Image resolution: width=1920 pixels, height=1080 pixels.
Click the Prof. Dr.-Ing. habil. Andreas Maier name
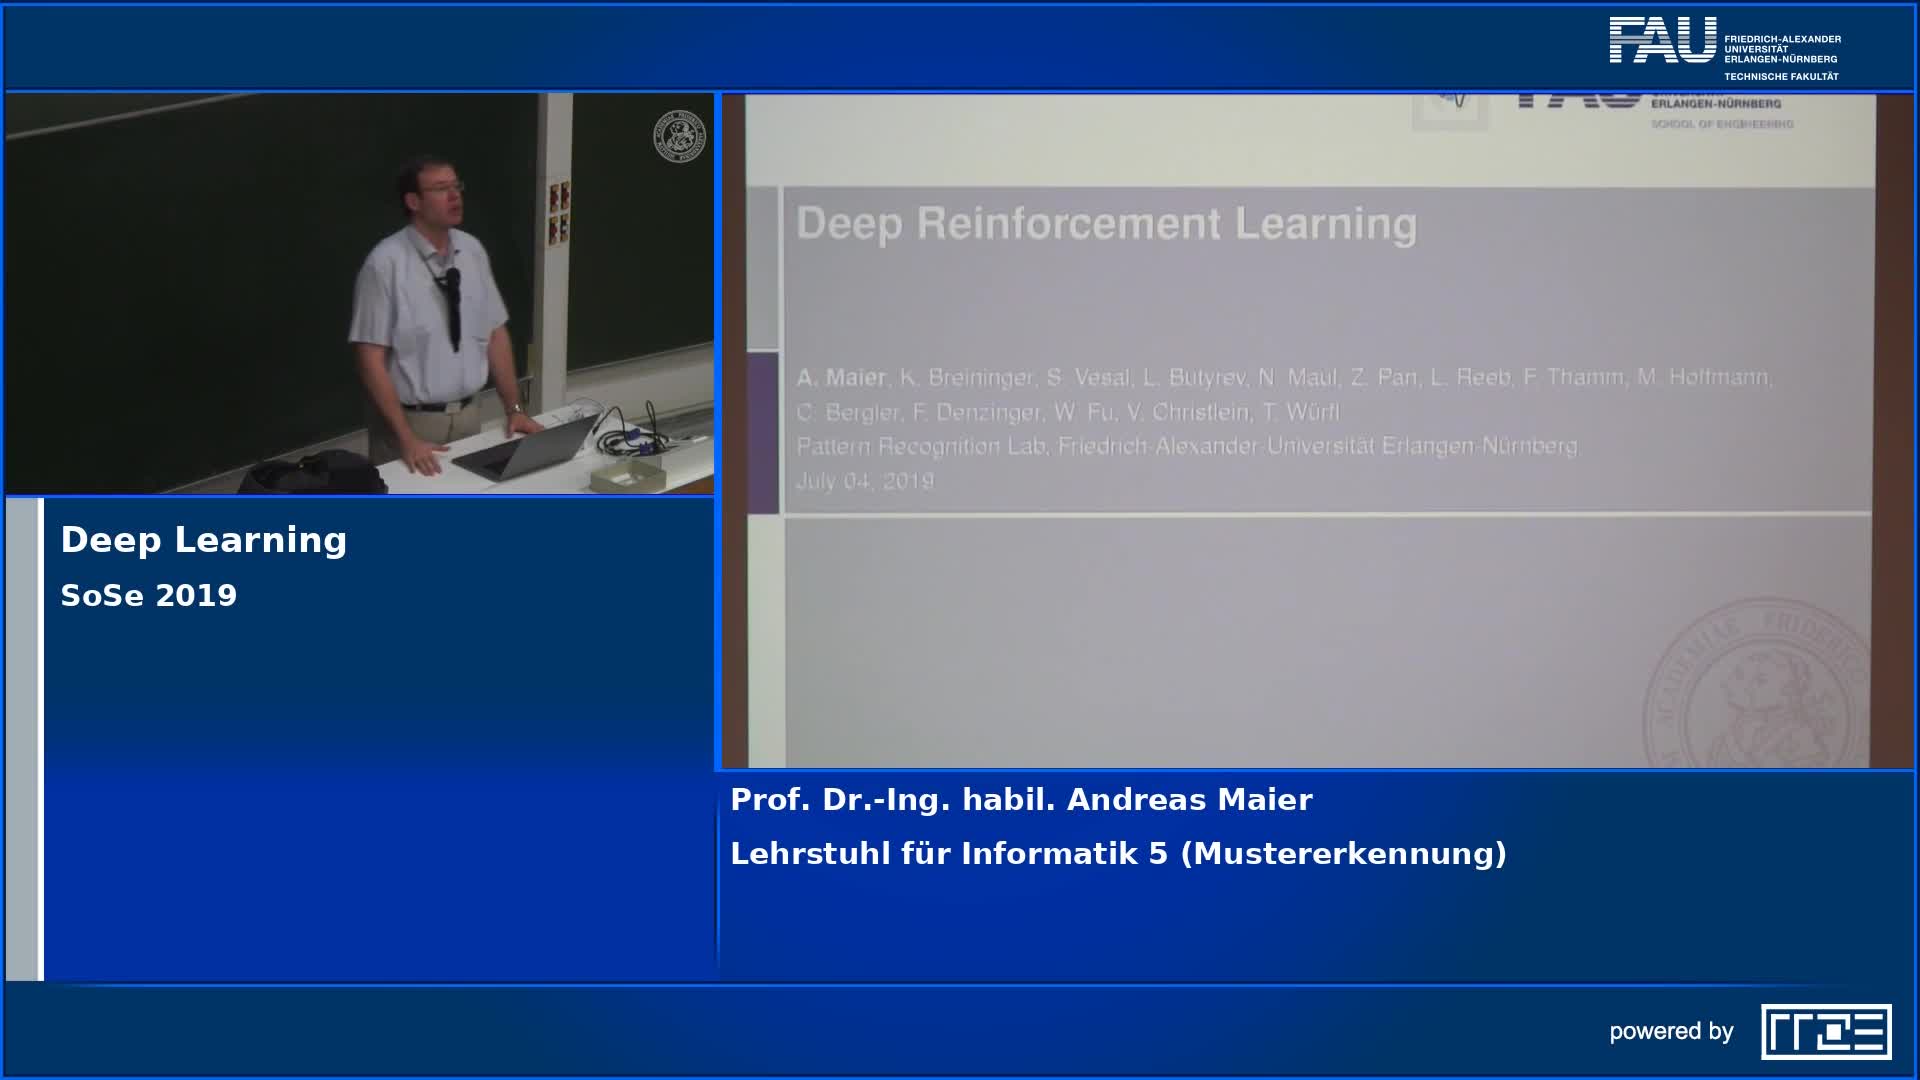point(1021,800)
